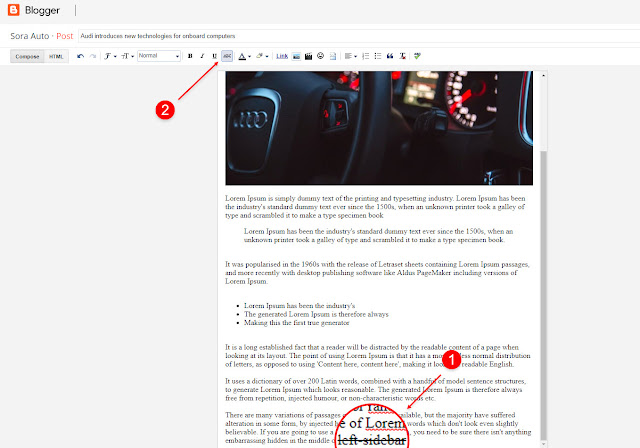
Task: Open the text color picker
Action: coord(244,56)
